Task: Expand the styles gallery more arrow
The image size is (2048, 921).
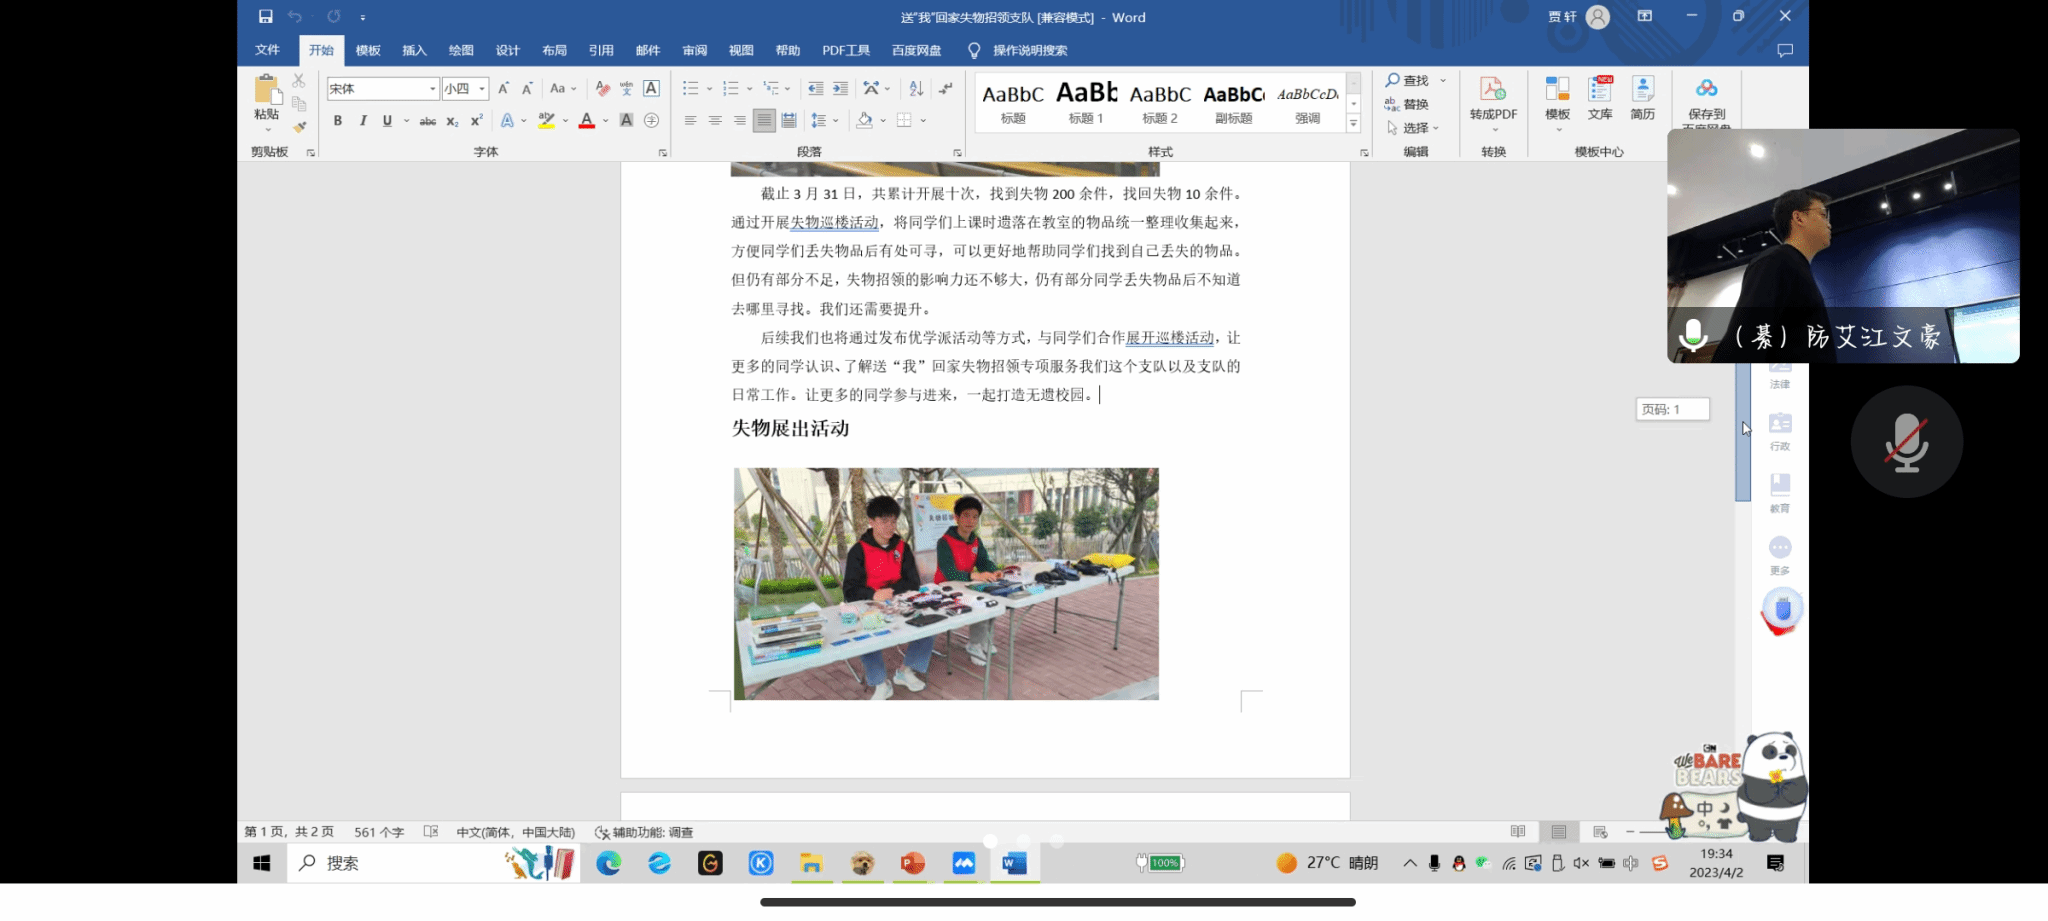Action: [1353, 125]
